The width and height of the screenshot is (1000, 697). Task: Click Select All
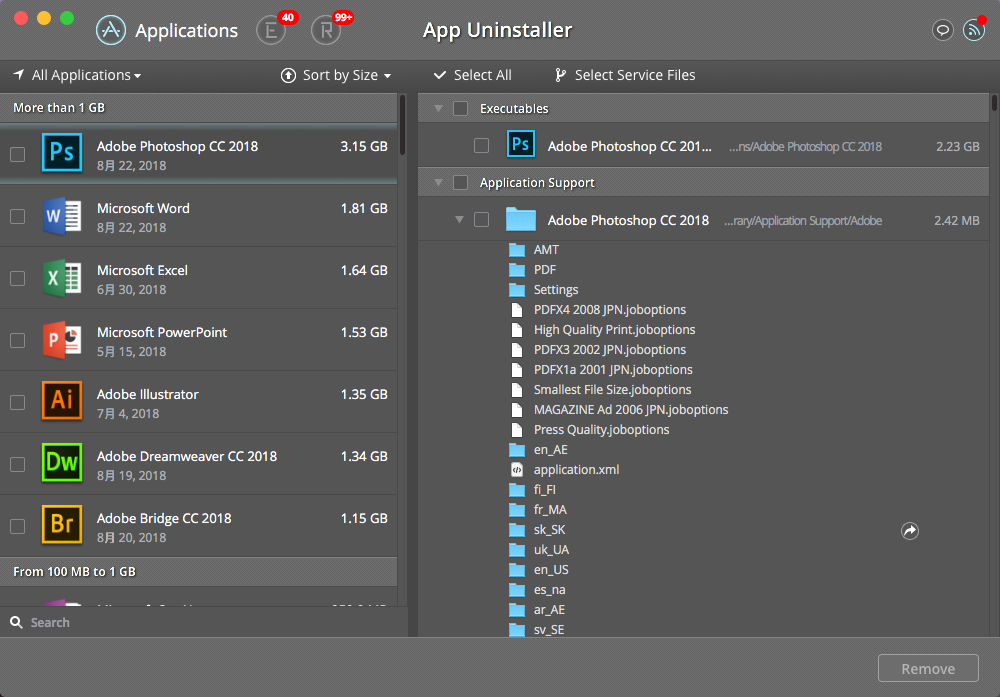[473, 75]
